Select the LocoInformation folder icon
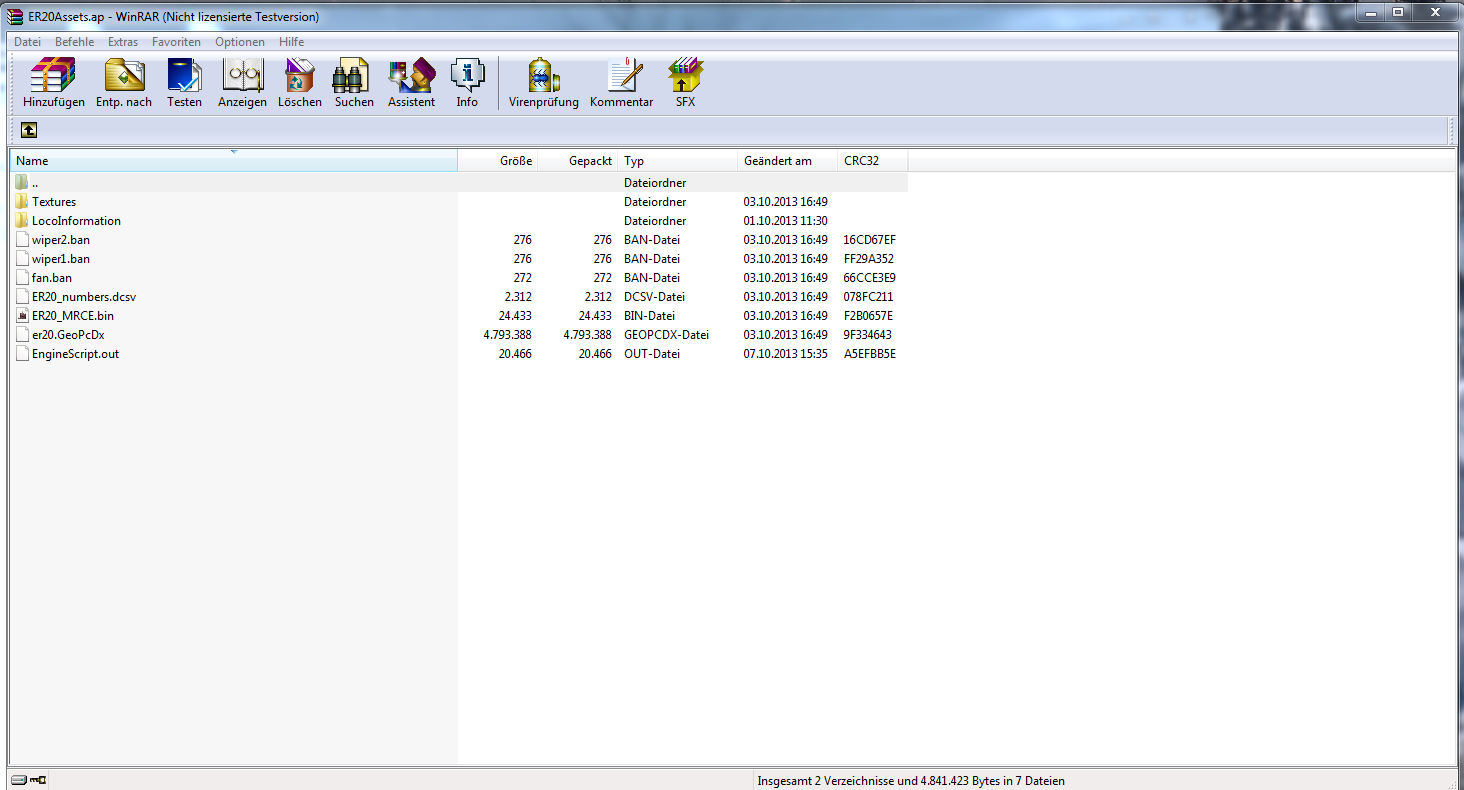This screenshot has width=1464, height=790. 22,221
